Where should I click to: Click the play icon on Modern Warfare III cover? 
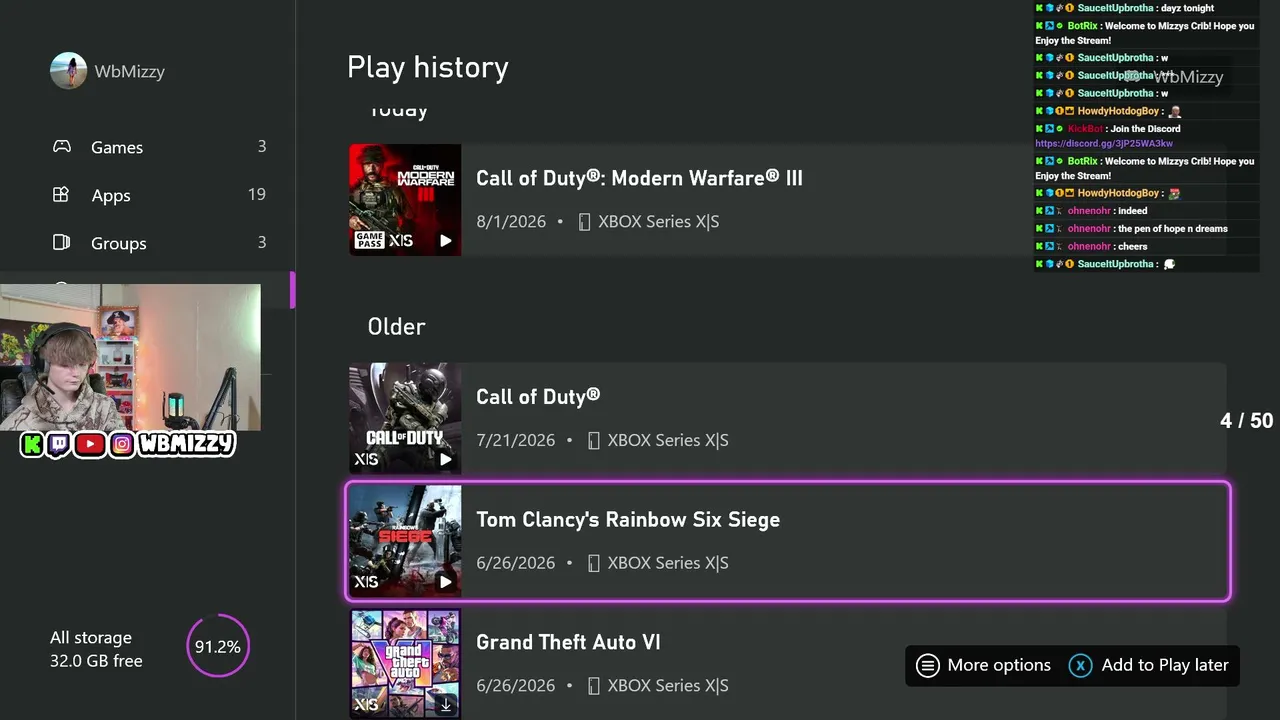(x=446, y=240)
